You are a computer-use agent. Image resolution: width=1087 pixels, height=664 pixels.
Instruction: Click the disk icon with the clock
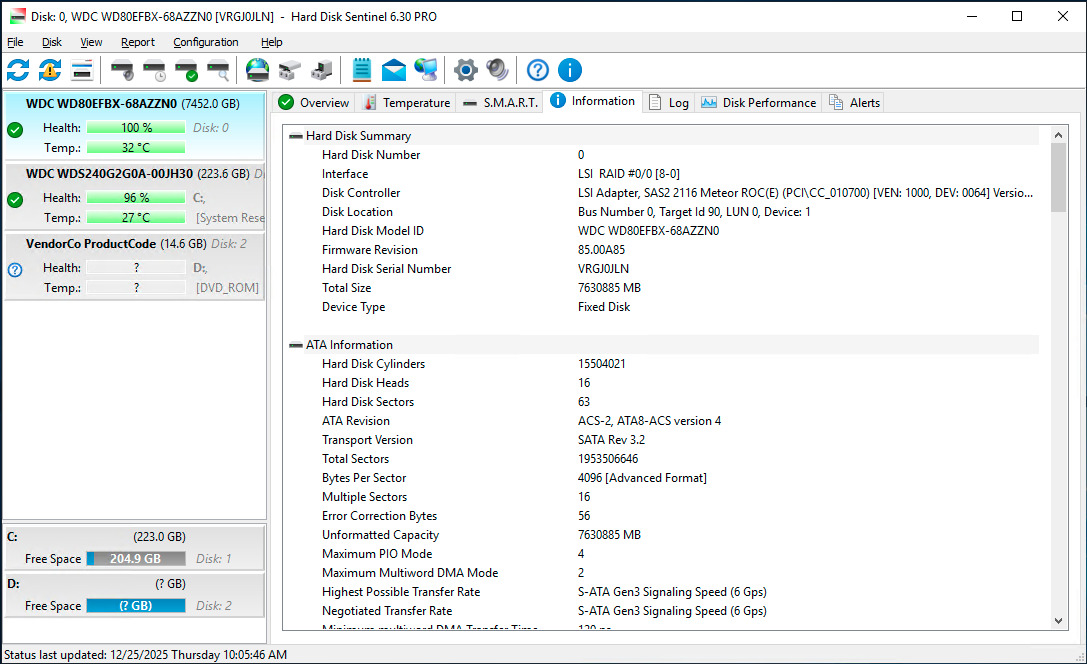tap(155, 70)
